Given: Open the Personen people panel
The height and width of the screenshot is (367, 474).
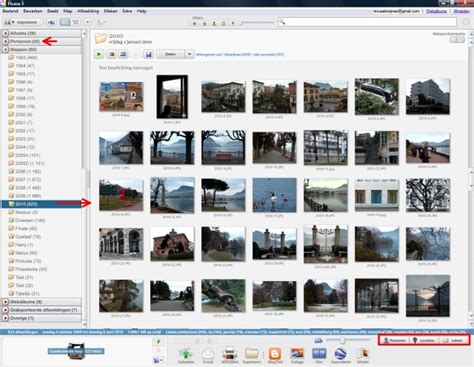Looking at the screenshot, I should 395,340.
